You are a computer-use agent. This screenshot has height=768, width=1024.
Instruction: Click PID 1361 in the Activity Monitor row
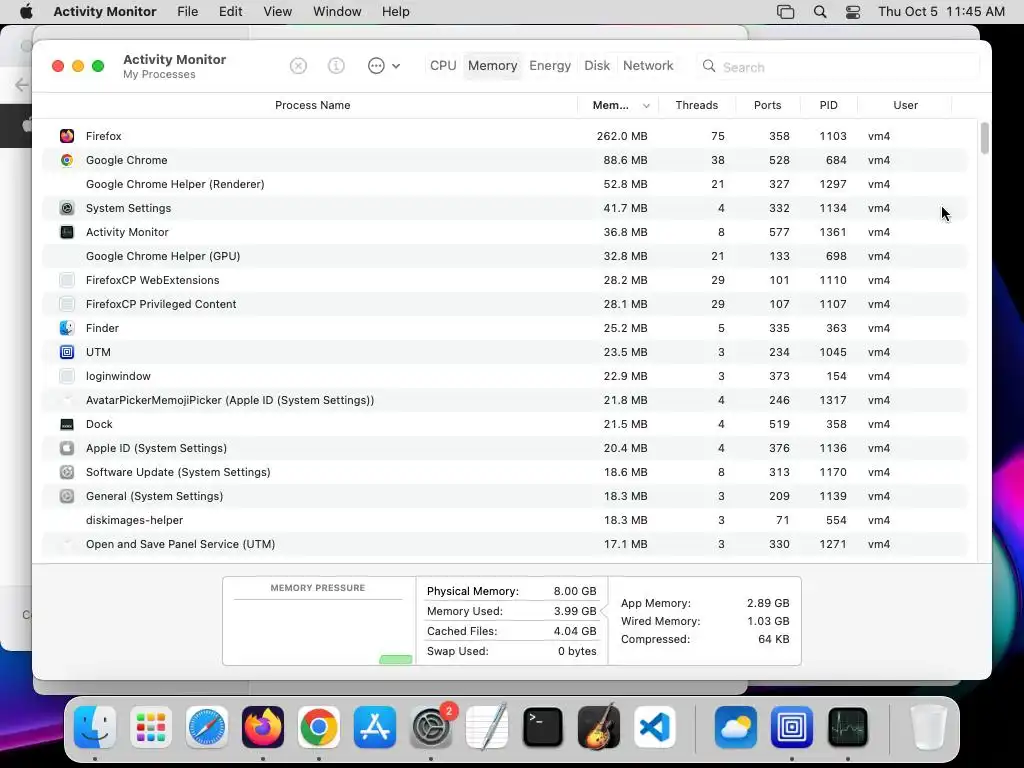pyautogui.click(x=833, y=232)
